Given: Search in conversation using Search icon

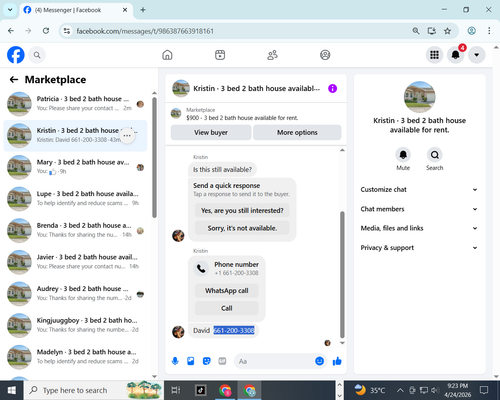Looking at the screenshot, I should (x=435, y=155).
